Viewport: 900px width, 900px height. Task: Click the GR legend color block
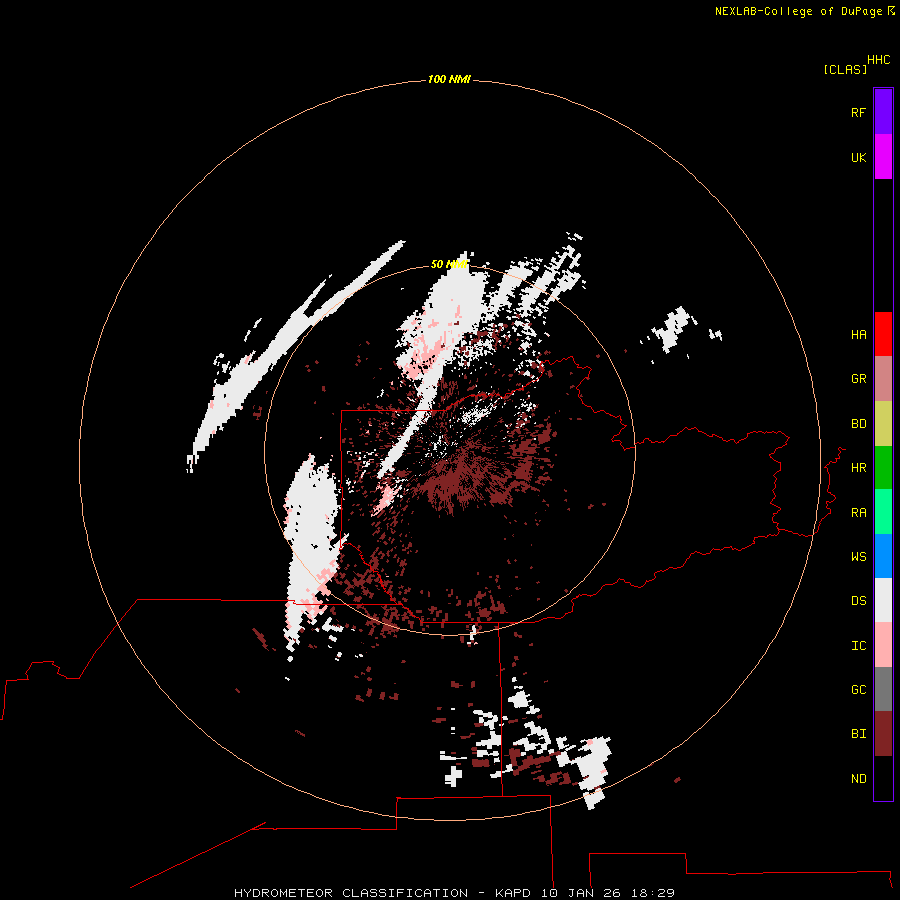pos(883,379)
